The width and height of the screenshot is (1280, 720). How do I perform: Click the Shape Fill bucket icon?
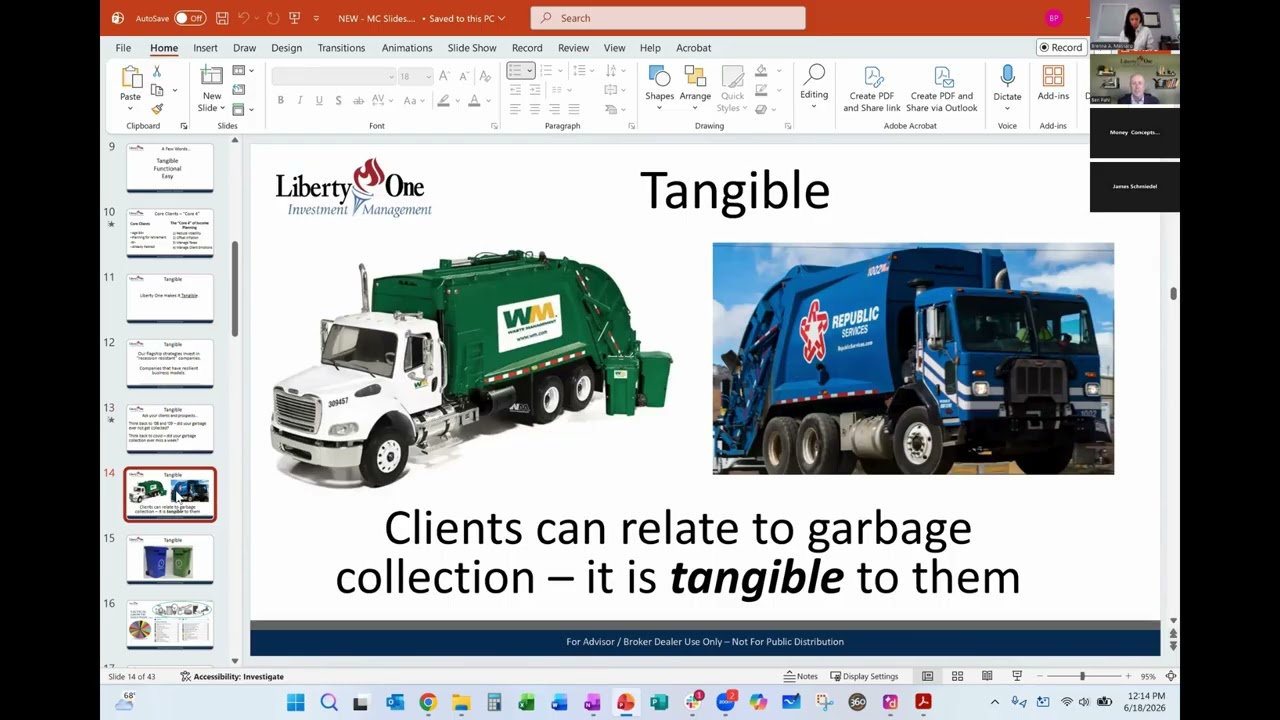click(x=762, y=71)
